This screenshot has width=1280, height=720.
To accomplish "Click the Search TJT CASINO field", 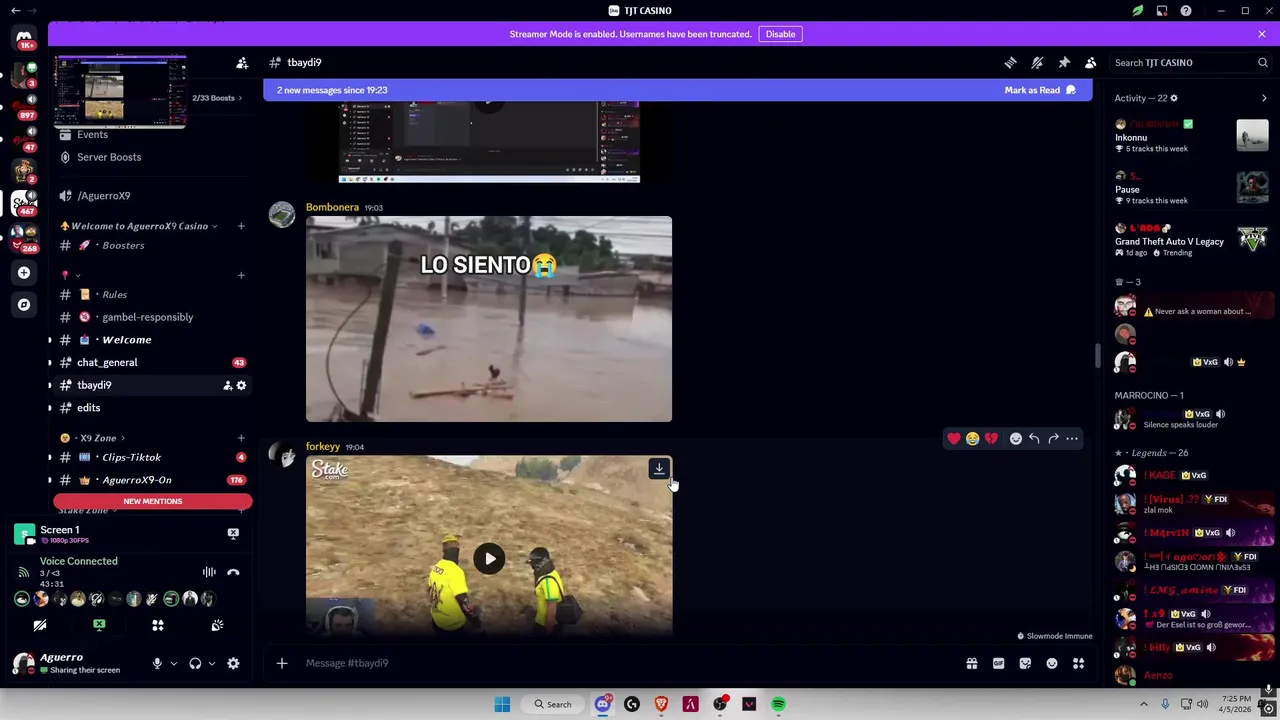I will (1190, 63).
